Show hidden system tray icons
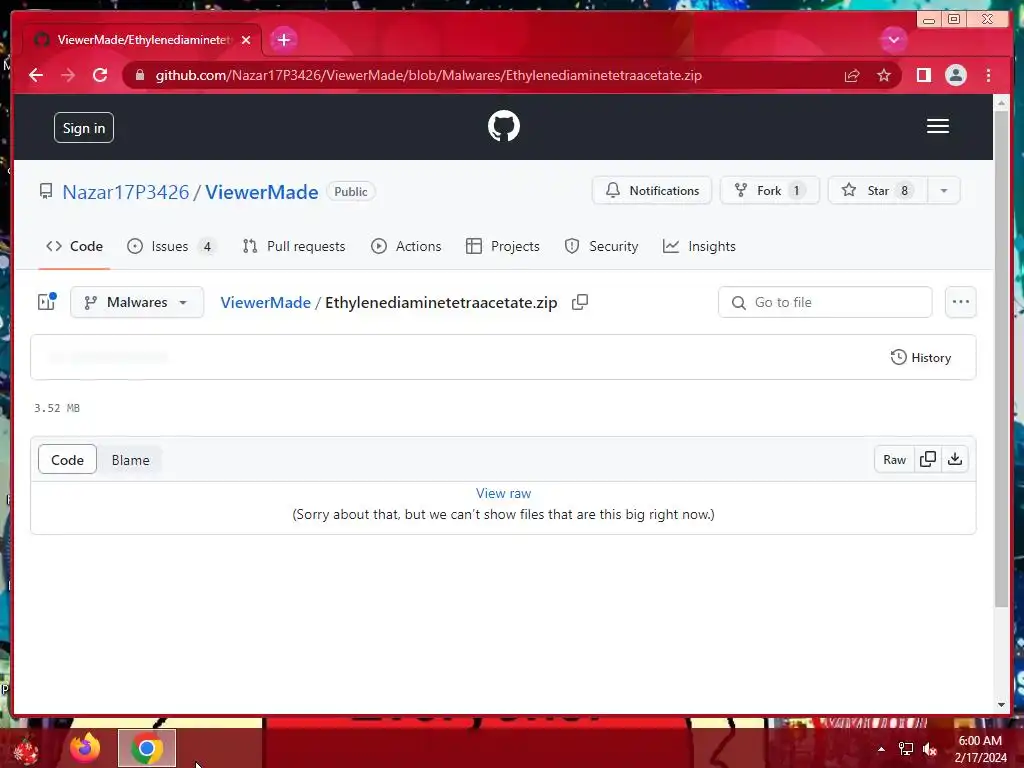This screenshot has width=1024, height=768. (881, 749)
